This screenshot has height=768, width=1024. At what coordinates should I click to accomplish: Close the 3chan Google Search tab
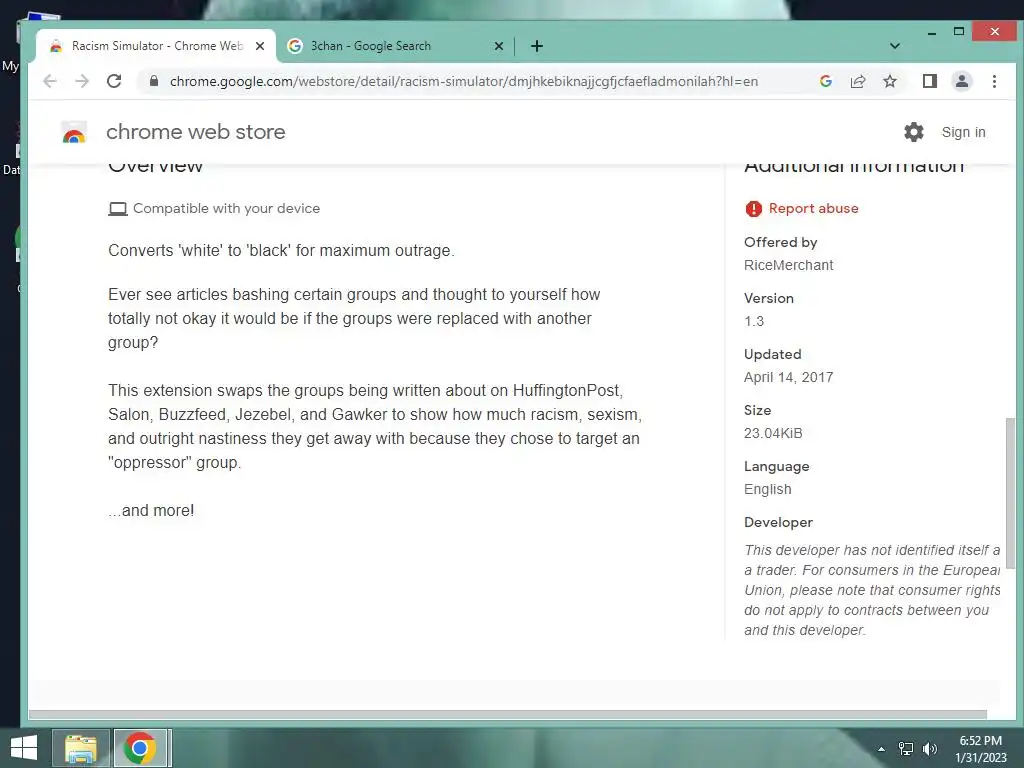coord(498,46)
